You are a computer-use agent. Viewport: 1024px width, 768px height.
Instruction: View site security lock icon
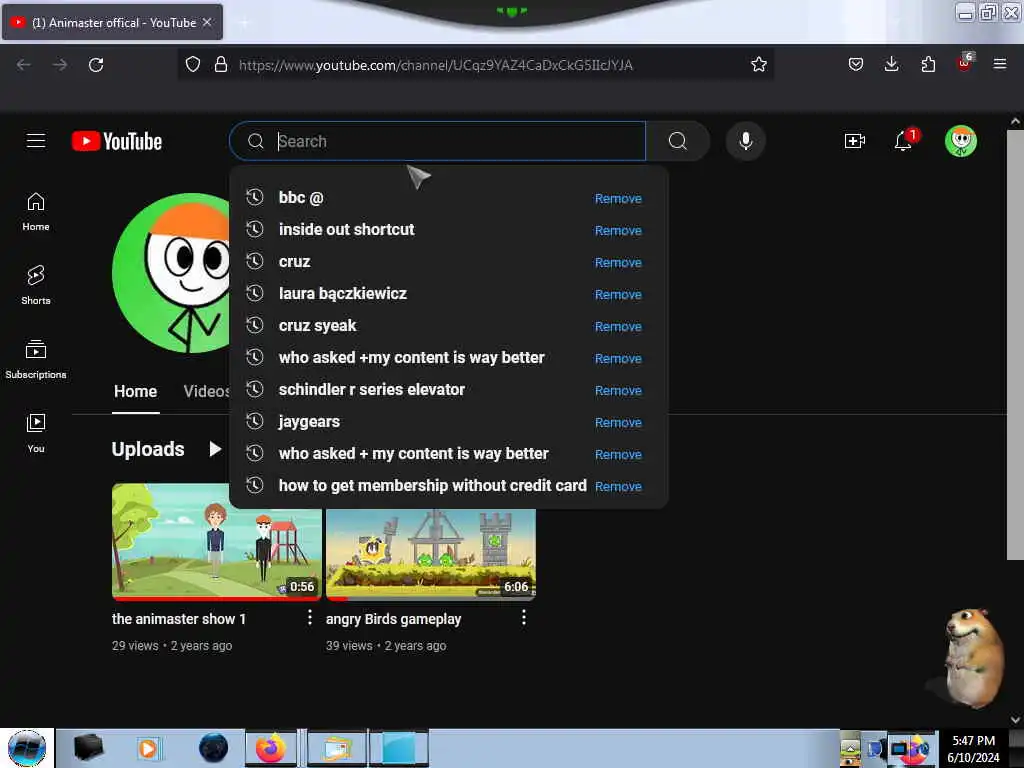pyautogui.click(x=221, y=65)
